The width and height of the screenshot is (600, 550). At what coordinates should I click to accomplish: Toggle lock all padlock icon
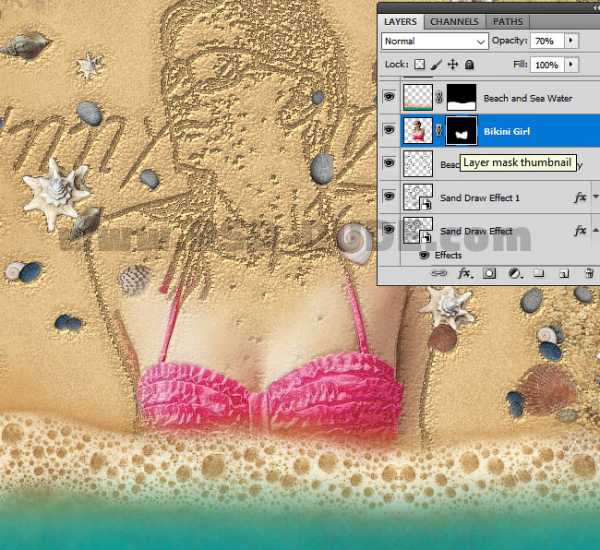[x=468, y=64]
